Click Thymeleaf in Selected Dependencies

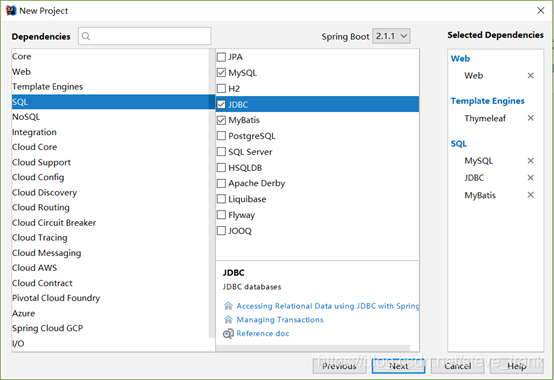tap(485, 118)
